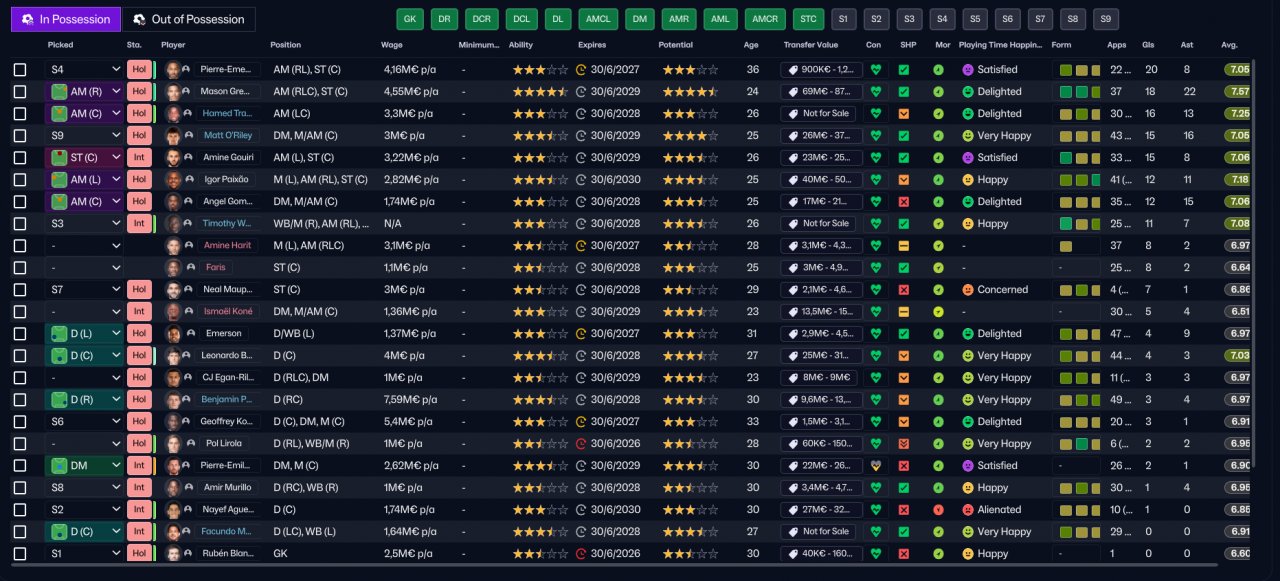Open the S8 picked dropdown for Amir Murillo
Viewport: 1280px width, 581px height.
pyautogui.click(x=84, y=488)
